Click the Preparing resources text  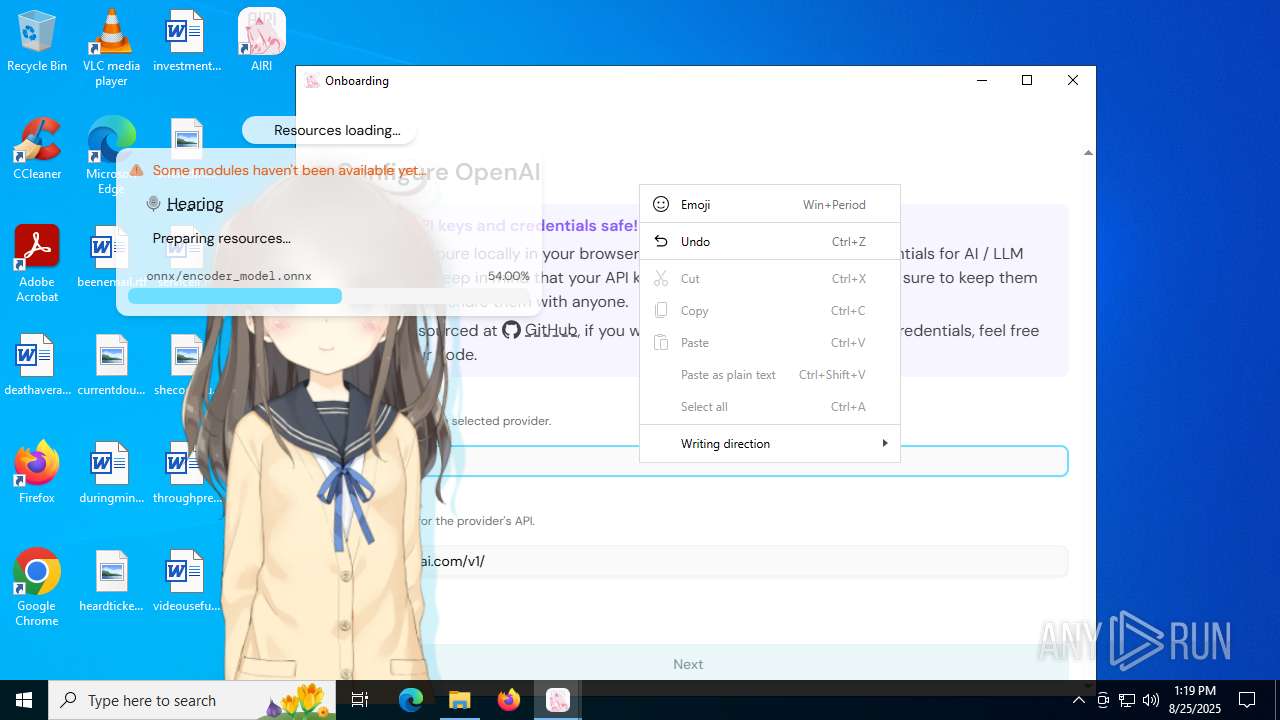(x=221, y=238)
